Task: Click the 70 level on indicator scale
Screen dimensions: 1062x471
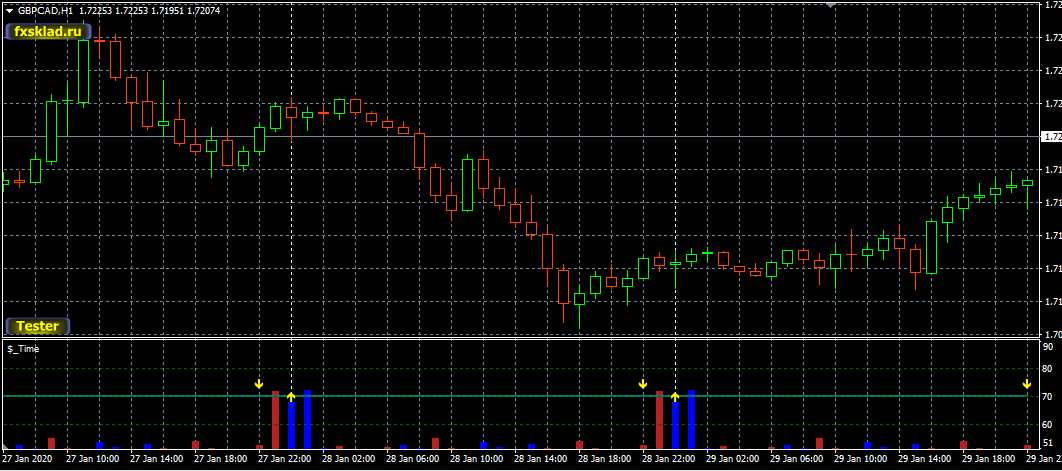Action: pyautogui.click(x=1048, y=396)
